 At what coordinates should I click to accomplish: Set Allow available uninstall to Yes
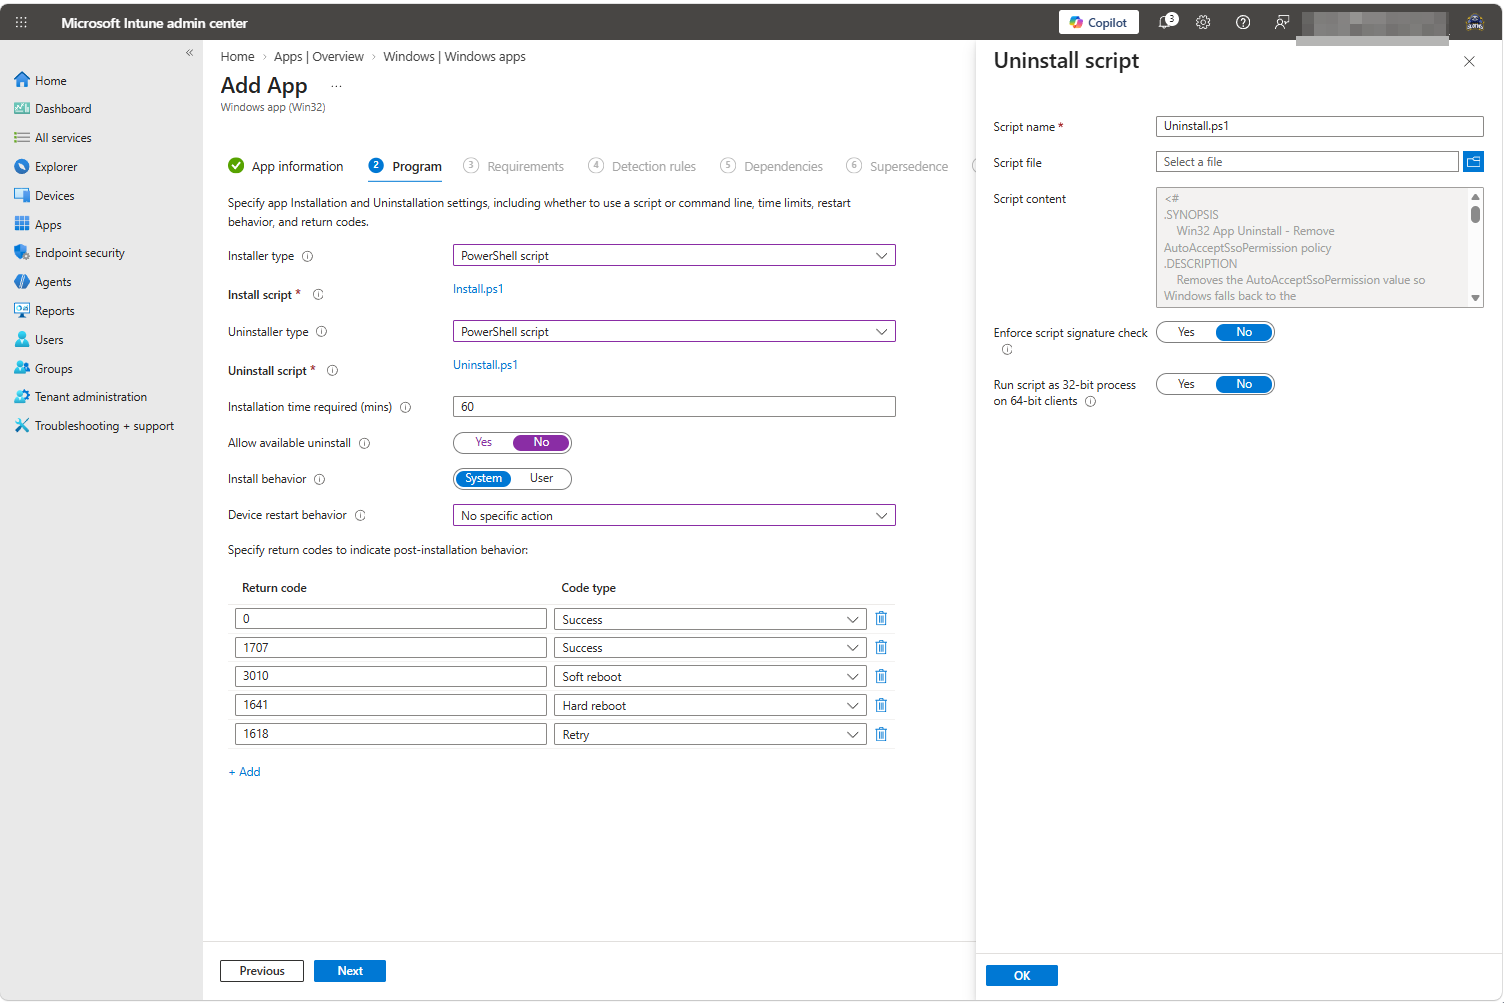pos(484,443)
